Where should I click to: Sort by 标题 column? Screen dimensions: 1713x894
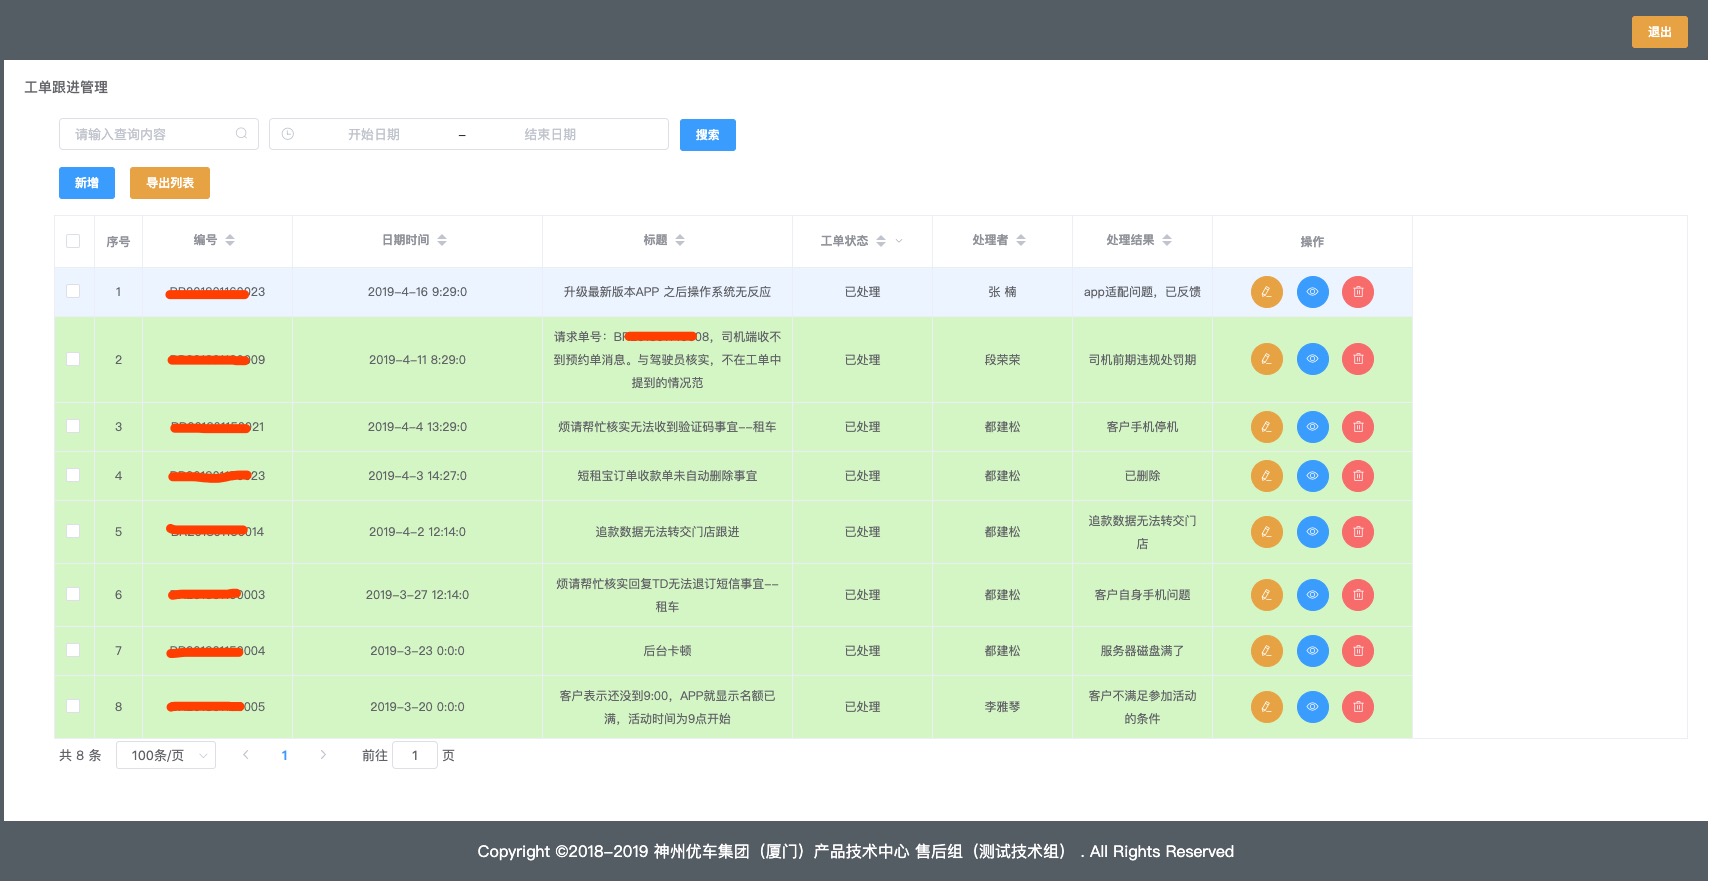(x=680, y=240)
